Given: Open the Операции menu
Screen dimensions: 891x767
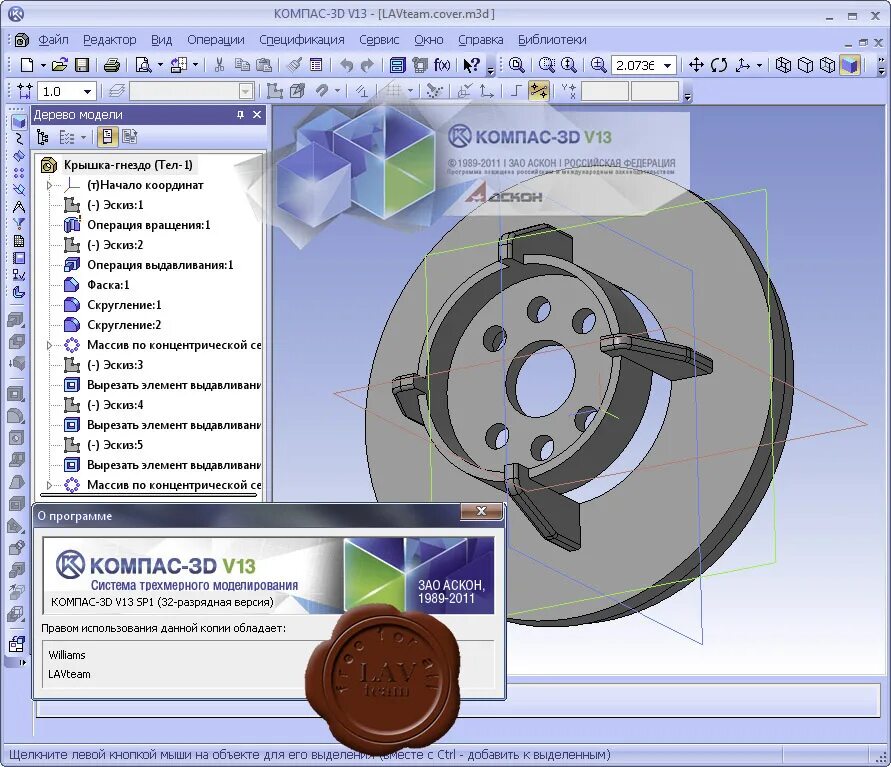Looking at the screenshot, I should (216, 40).
